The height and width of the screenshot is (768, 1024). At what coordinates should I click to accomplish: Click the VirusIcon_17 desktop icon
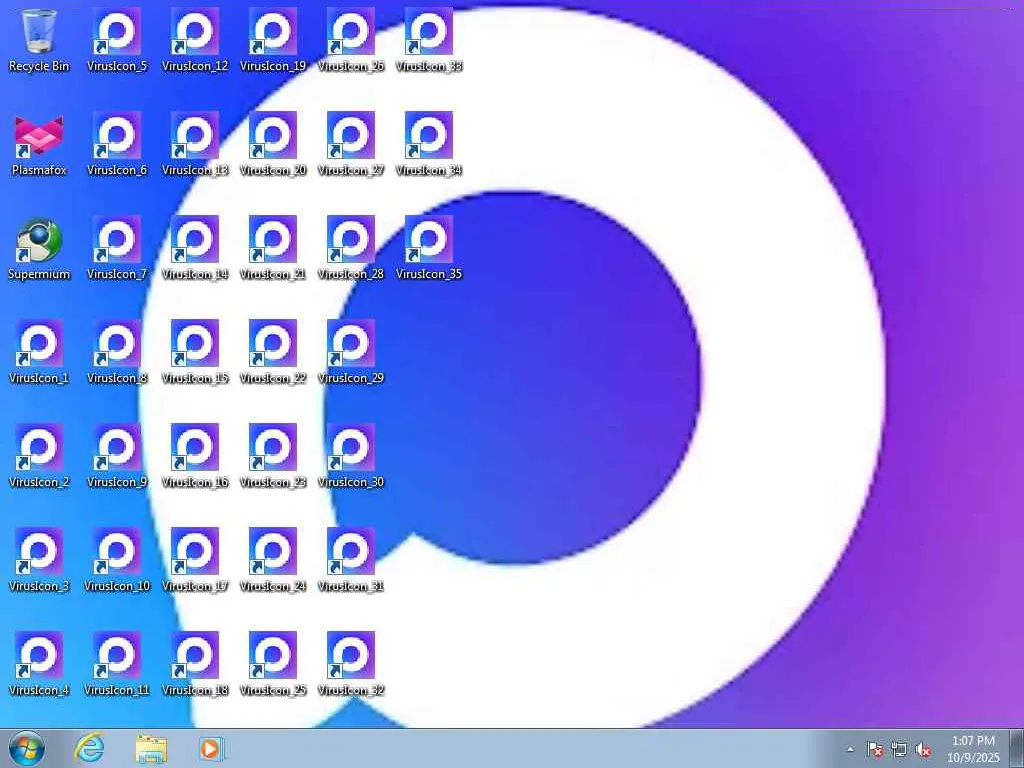coord(195,560)
